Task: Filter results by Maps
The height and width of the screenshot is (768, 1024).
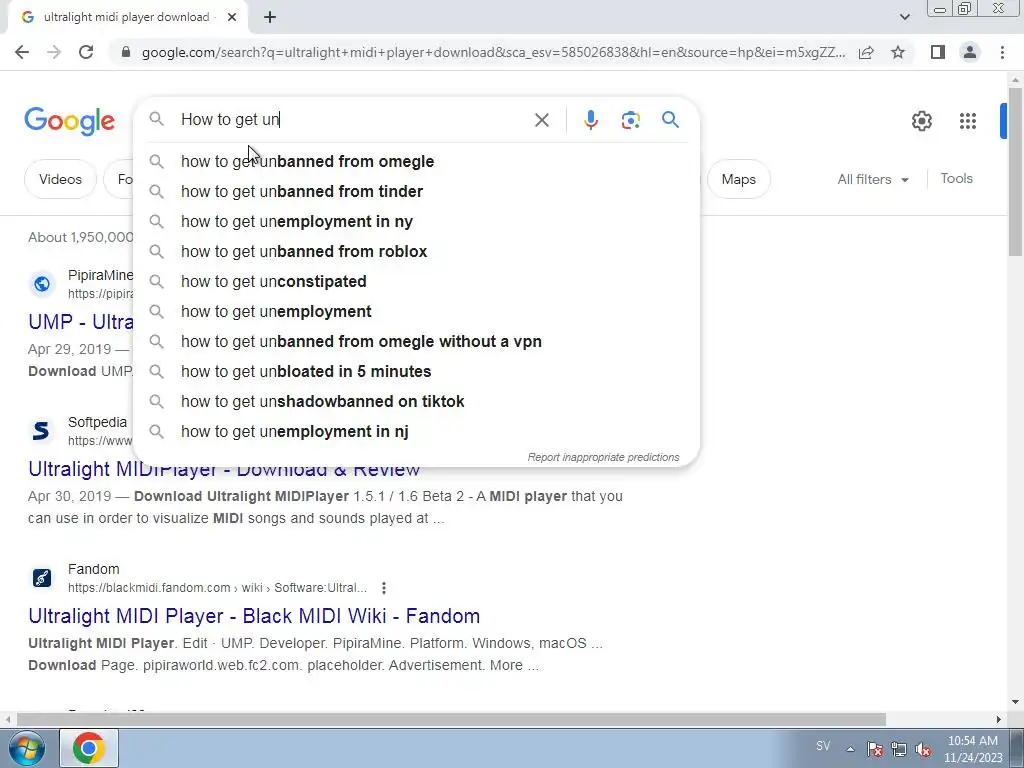Action: [739, 179]
